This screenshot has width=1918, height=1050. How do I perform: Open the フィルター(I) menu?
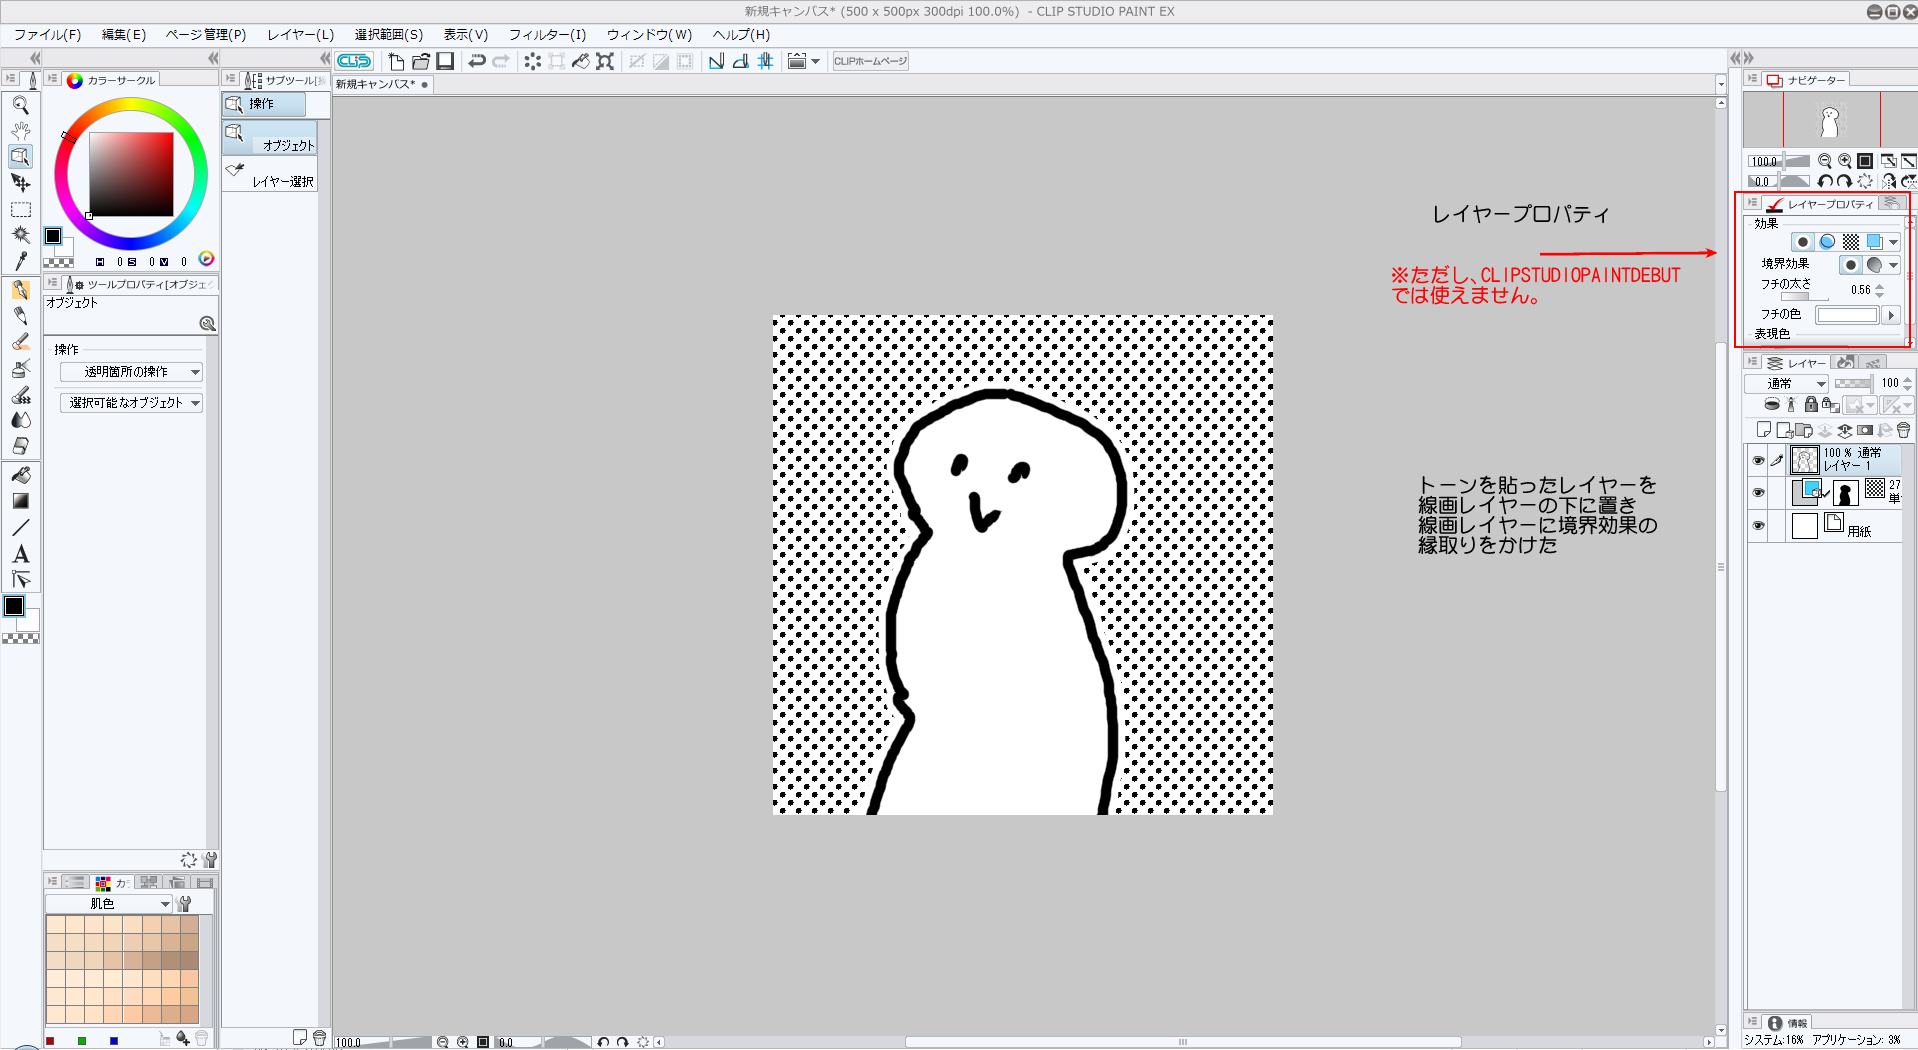[x=547, y=35]
